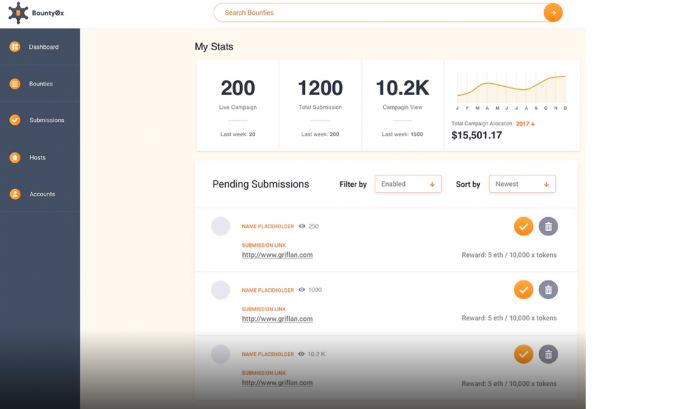Approve submission with 1000 views
700x409 pixels.
[x=523, y=290]
